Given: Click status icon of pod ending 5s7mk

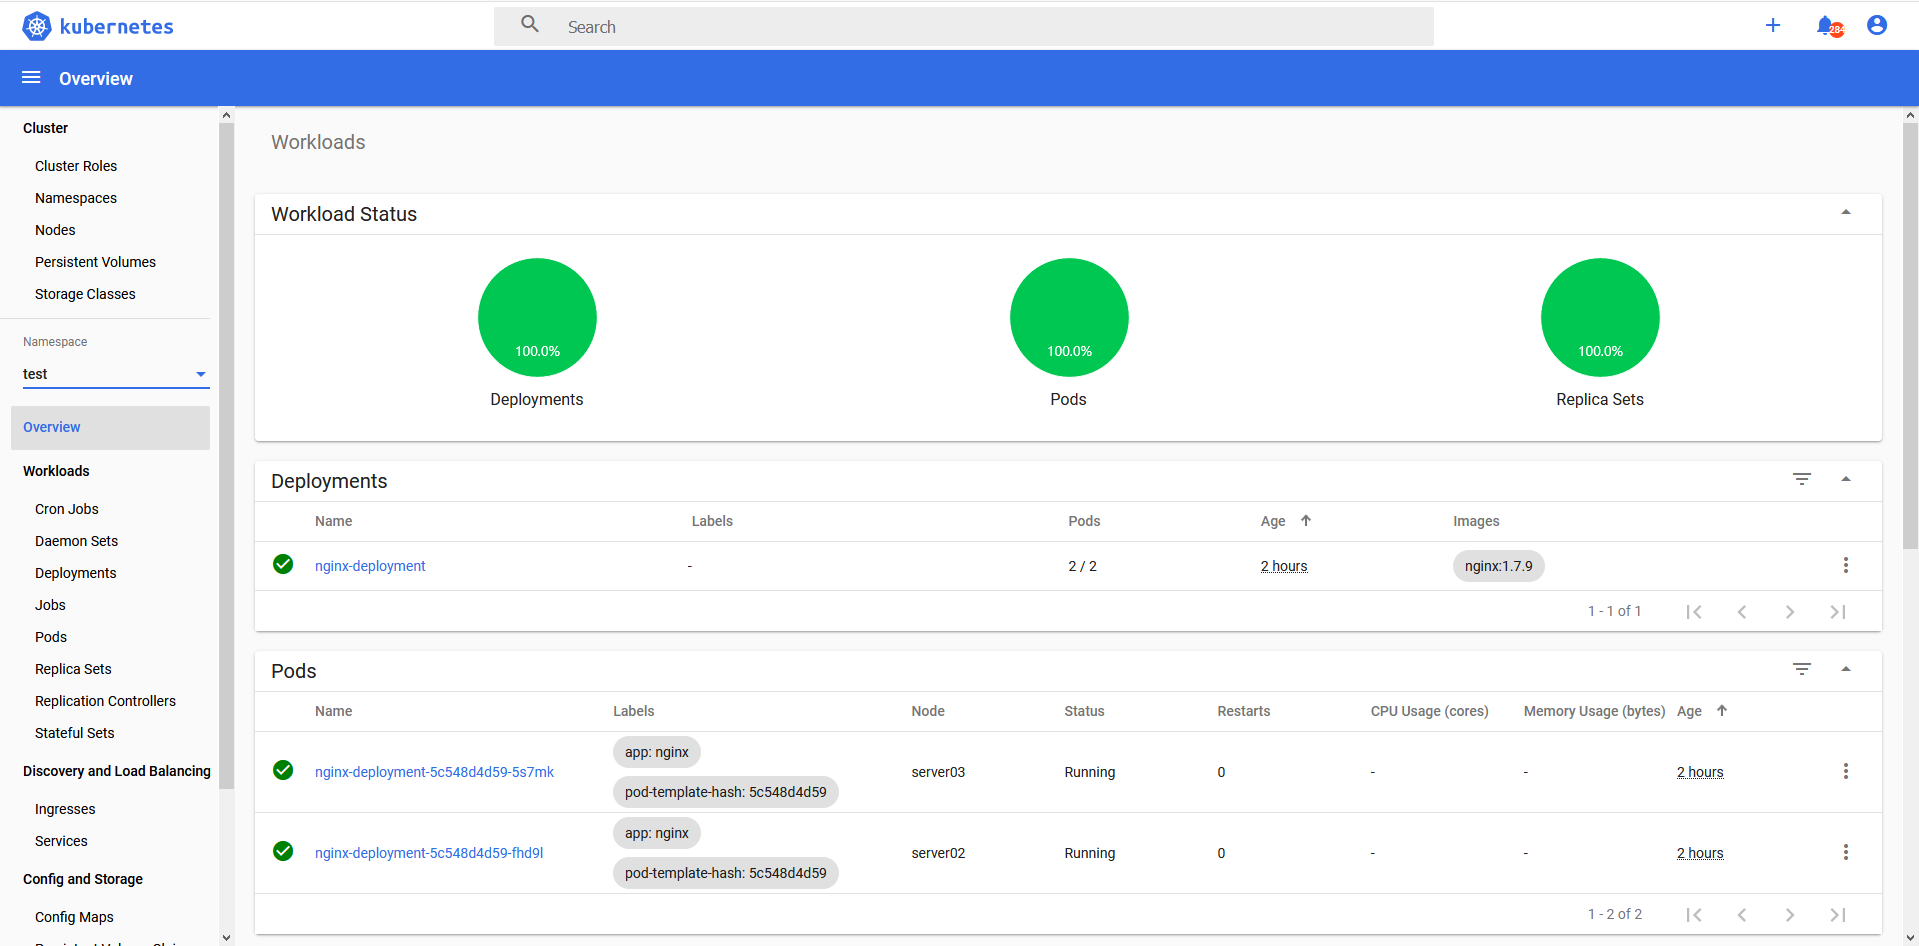Looking at the screenshot, I should pos(283,770).
